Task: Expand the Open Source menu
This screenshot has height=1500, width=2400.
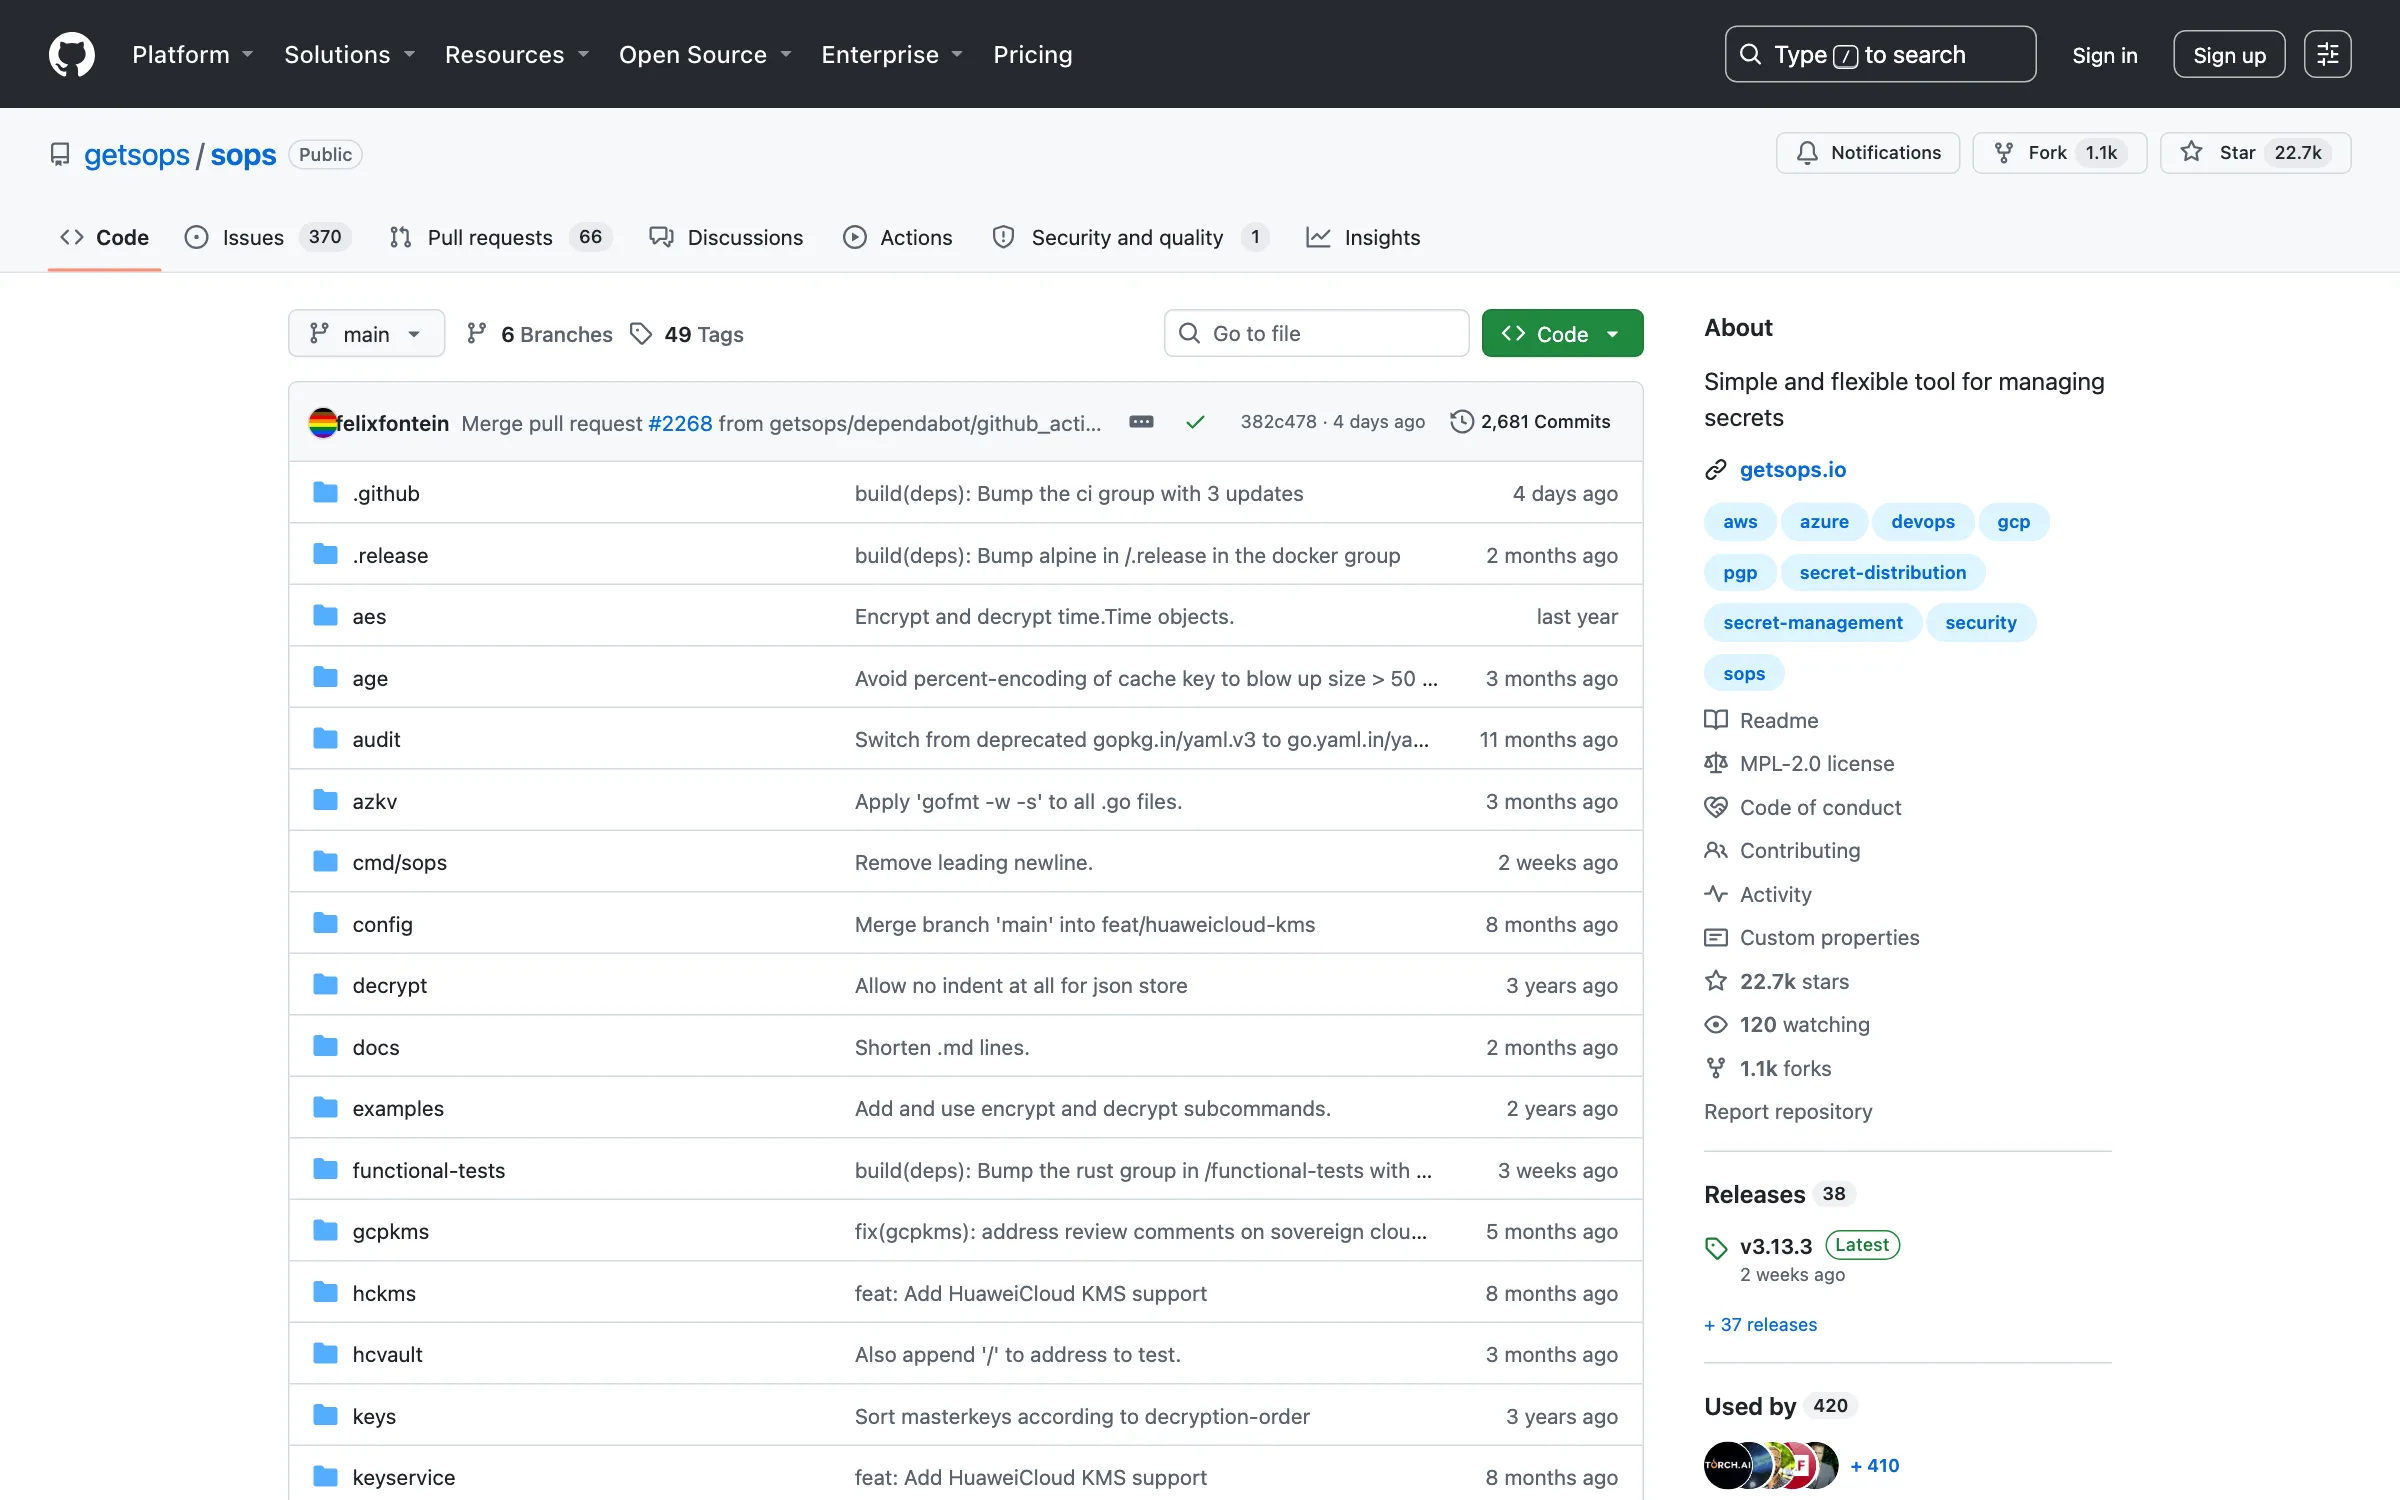Action: click(x=705, y=54)
